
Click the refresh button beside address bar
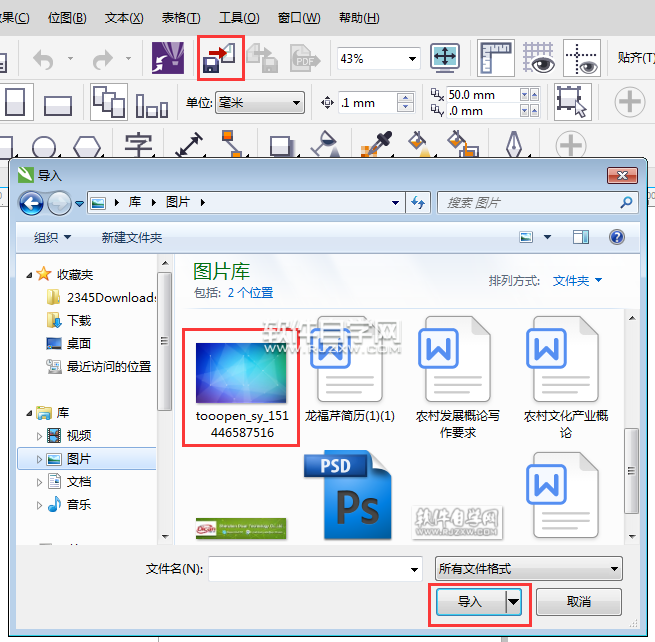(418, 203)
